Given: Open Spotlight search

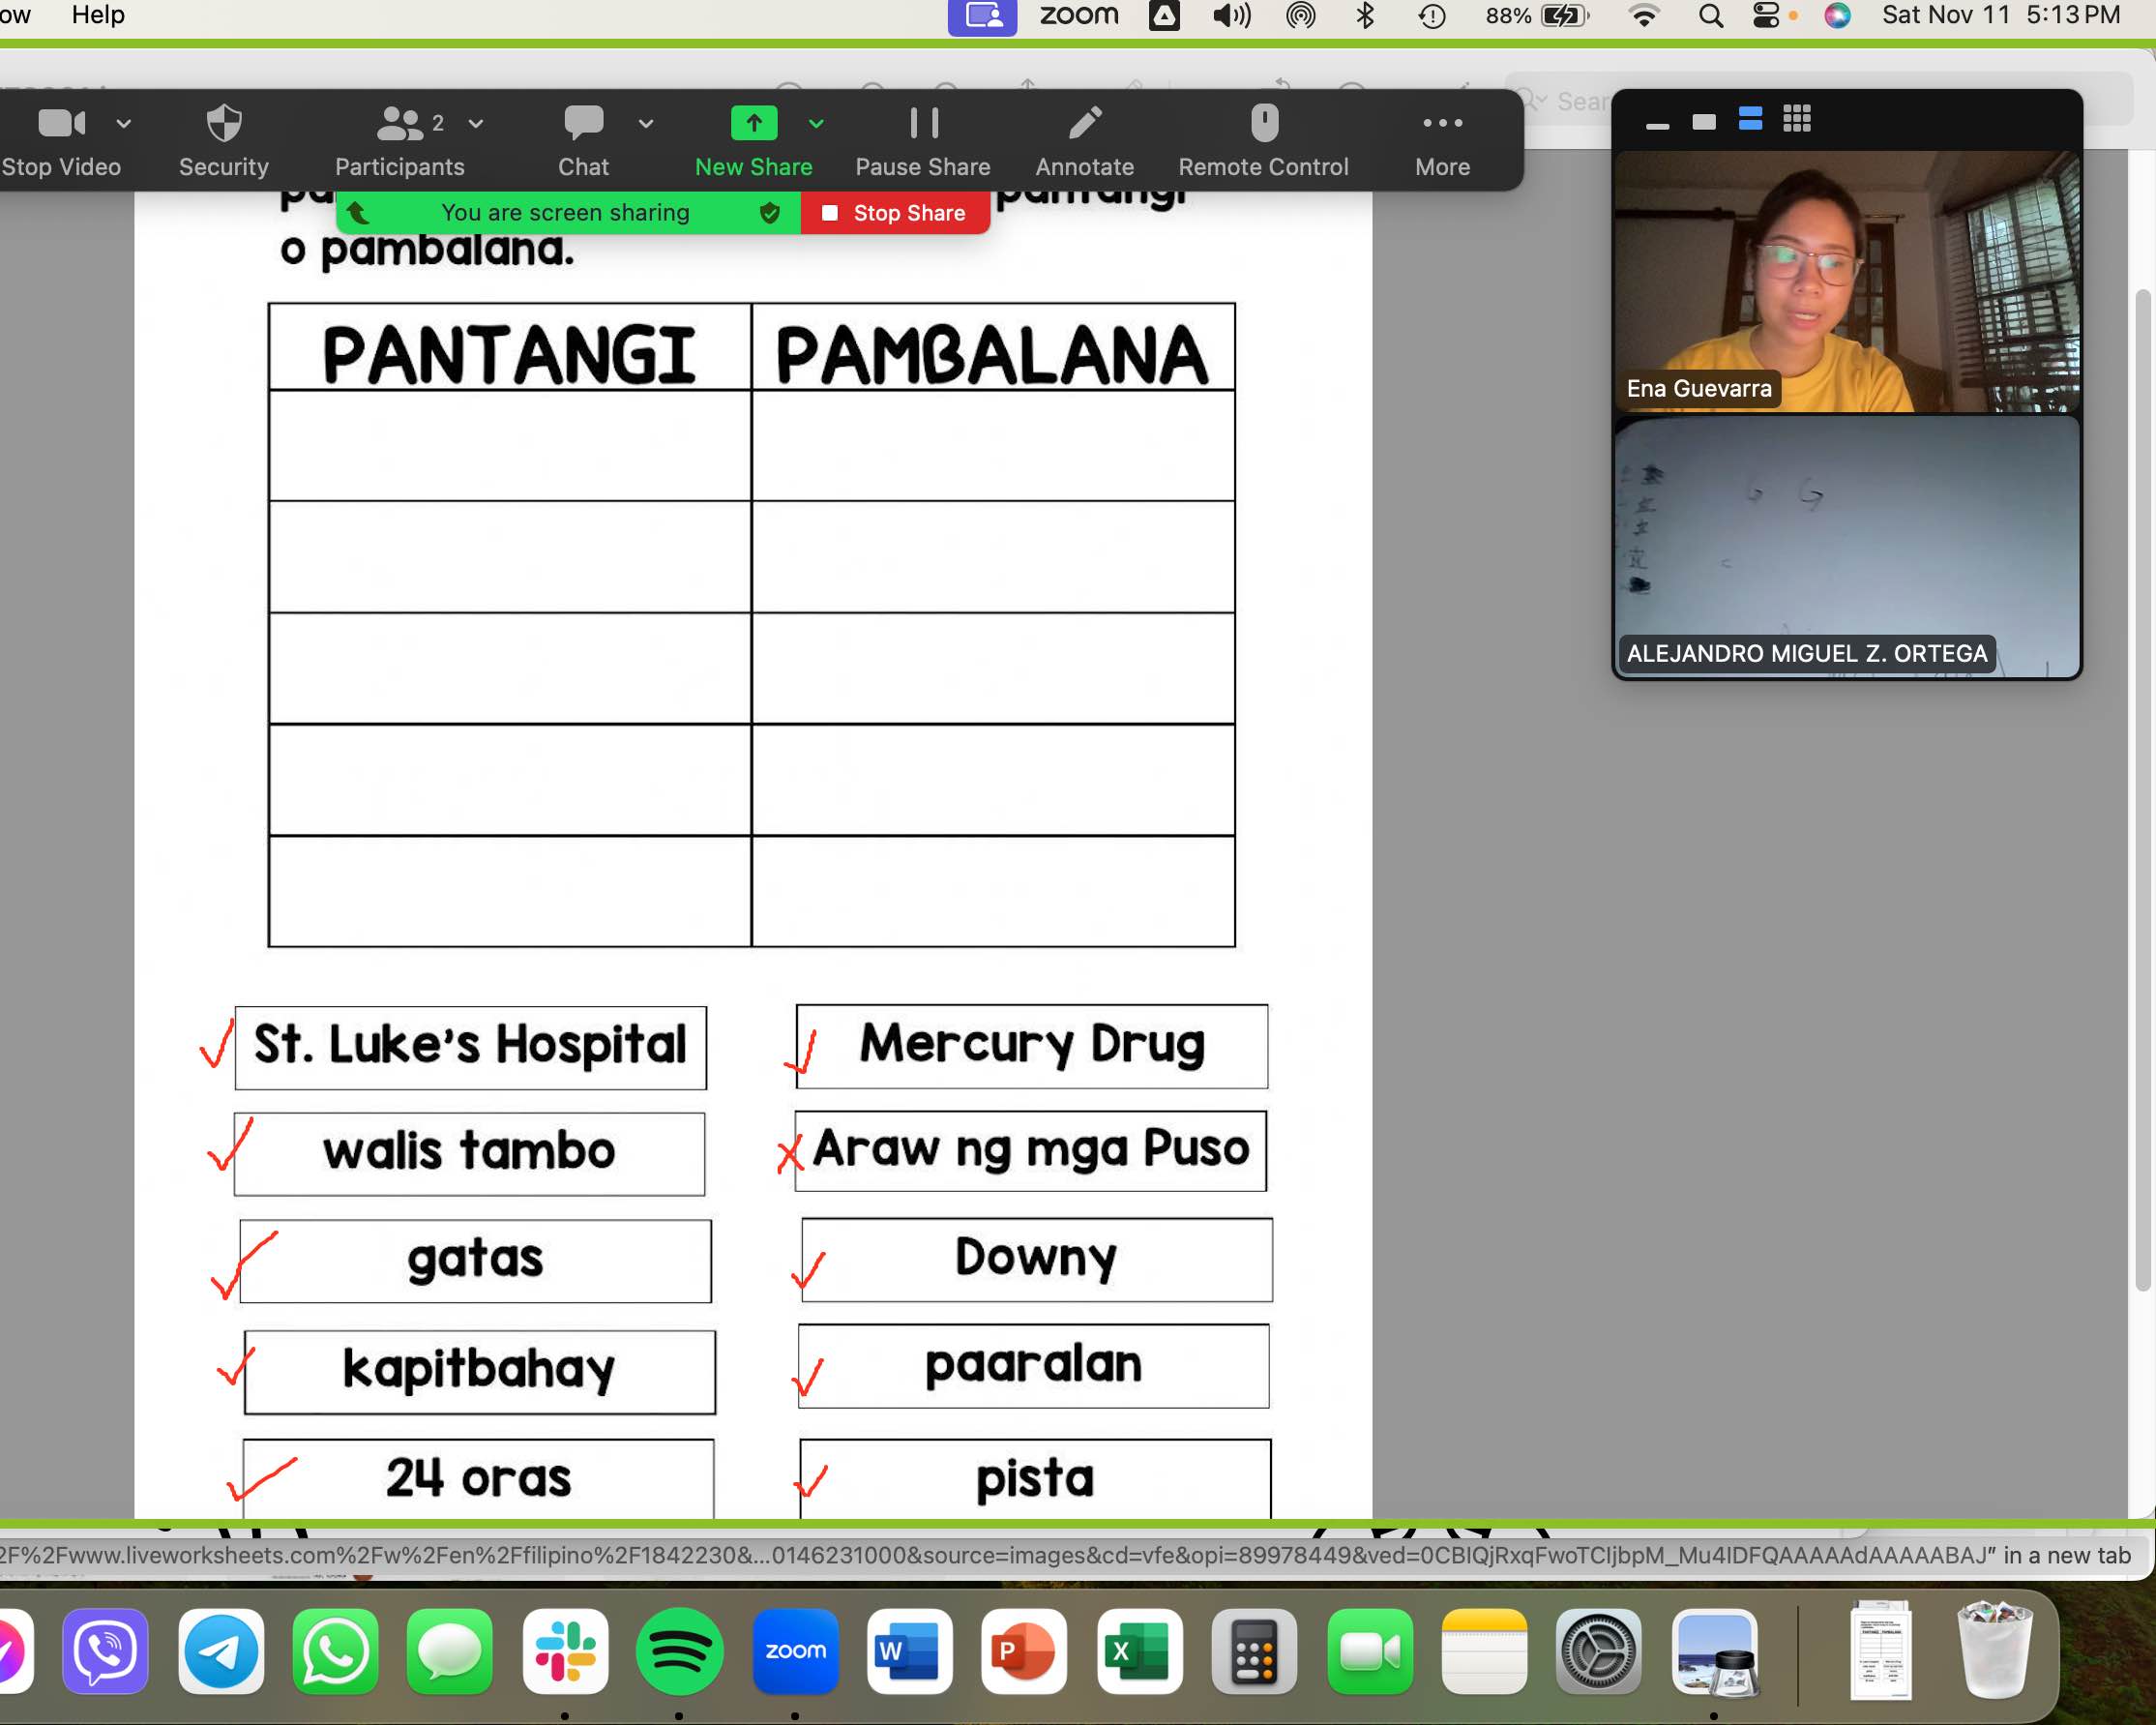Looking at the screenshot, I should click(x=1711, y=16).
